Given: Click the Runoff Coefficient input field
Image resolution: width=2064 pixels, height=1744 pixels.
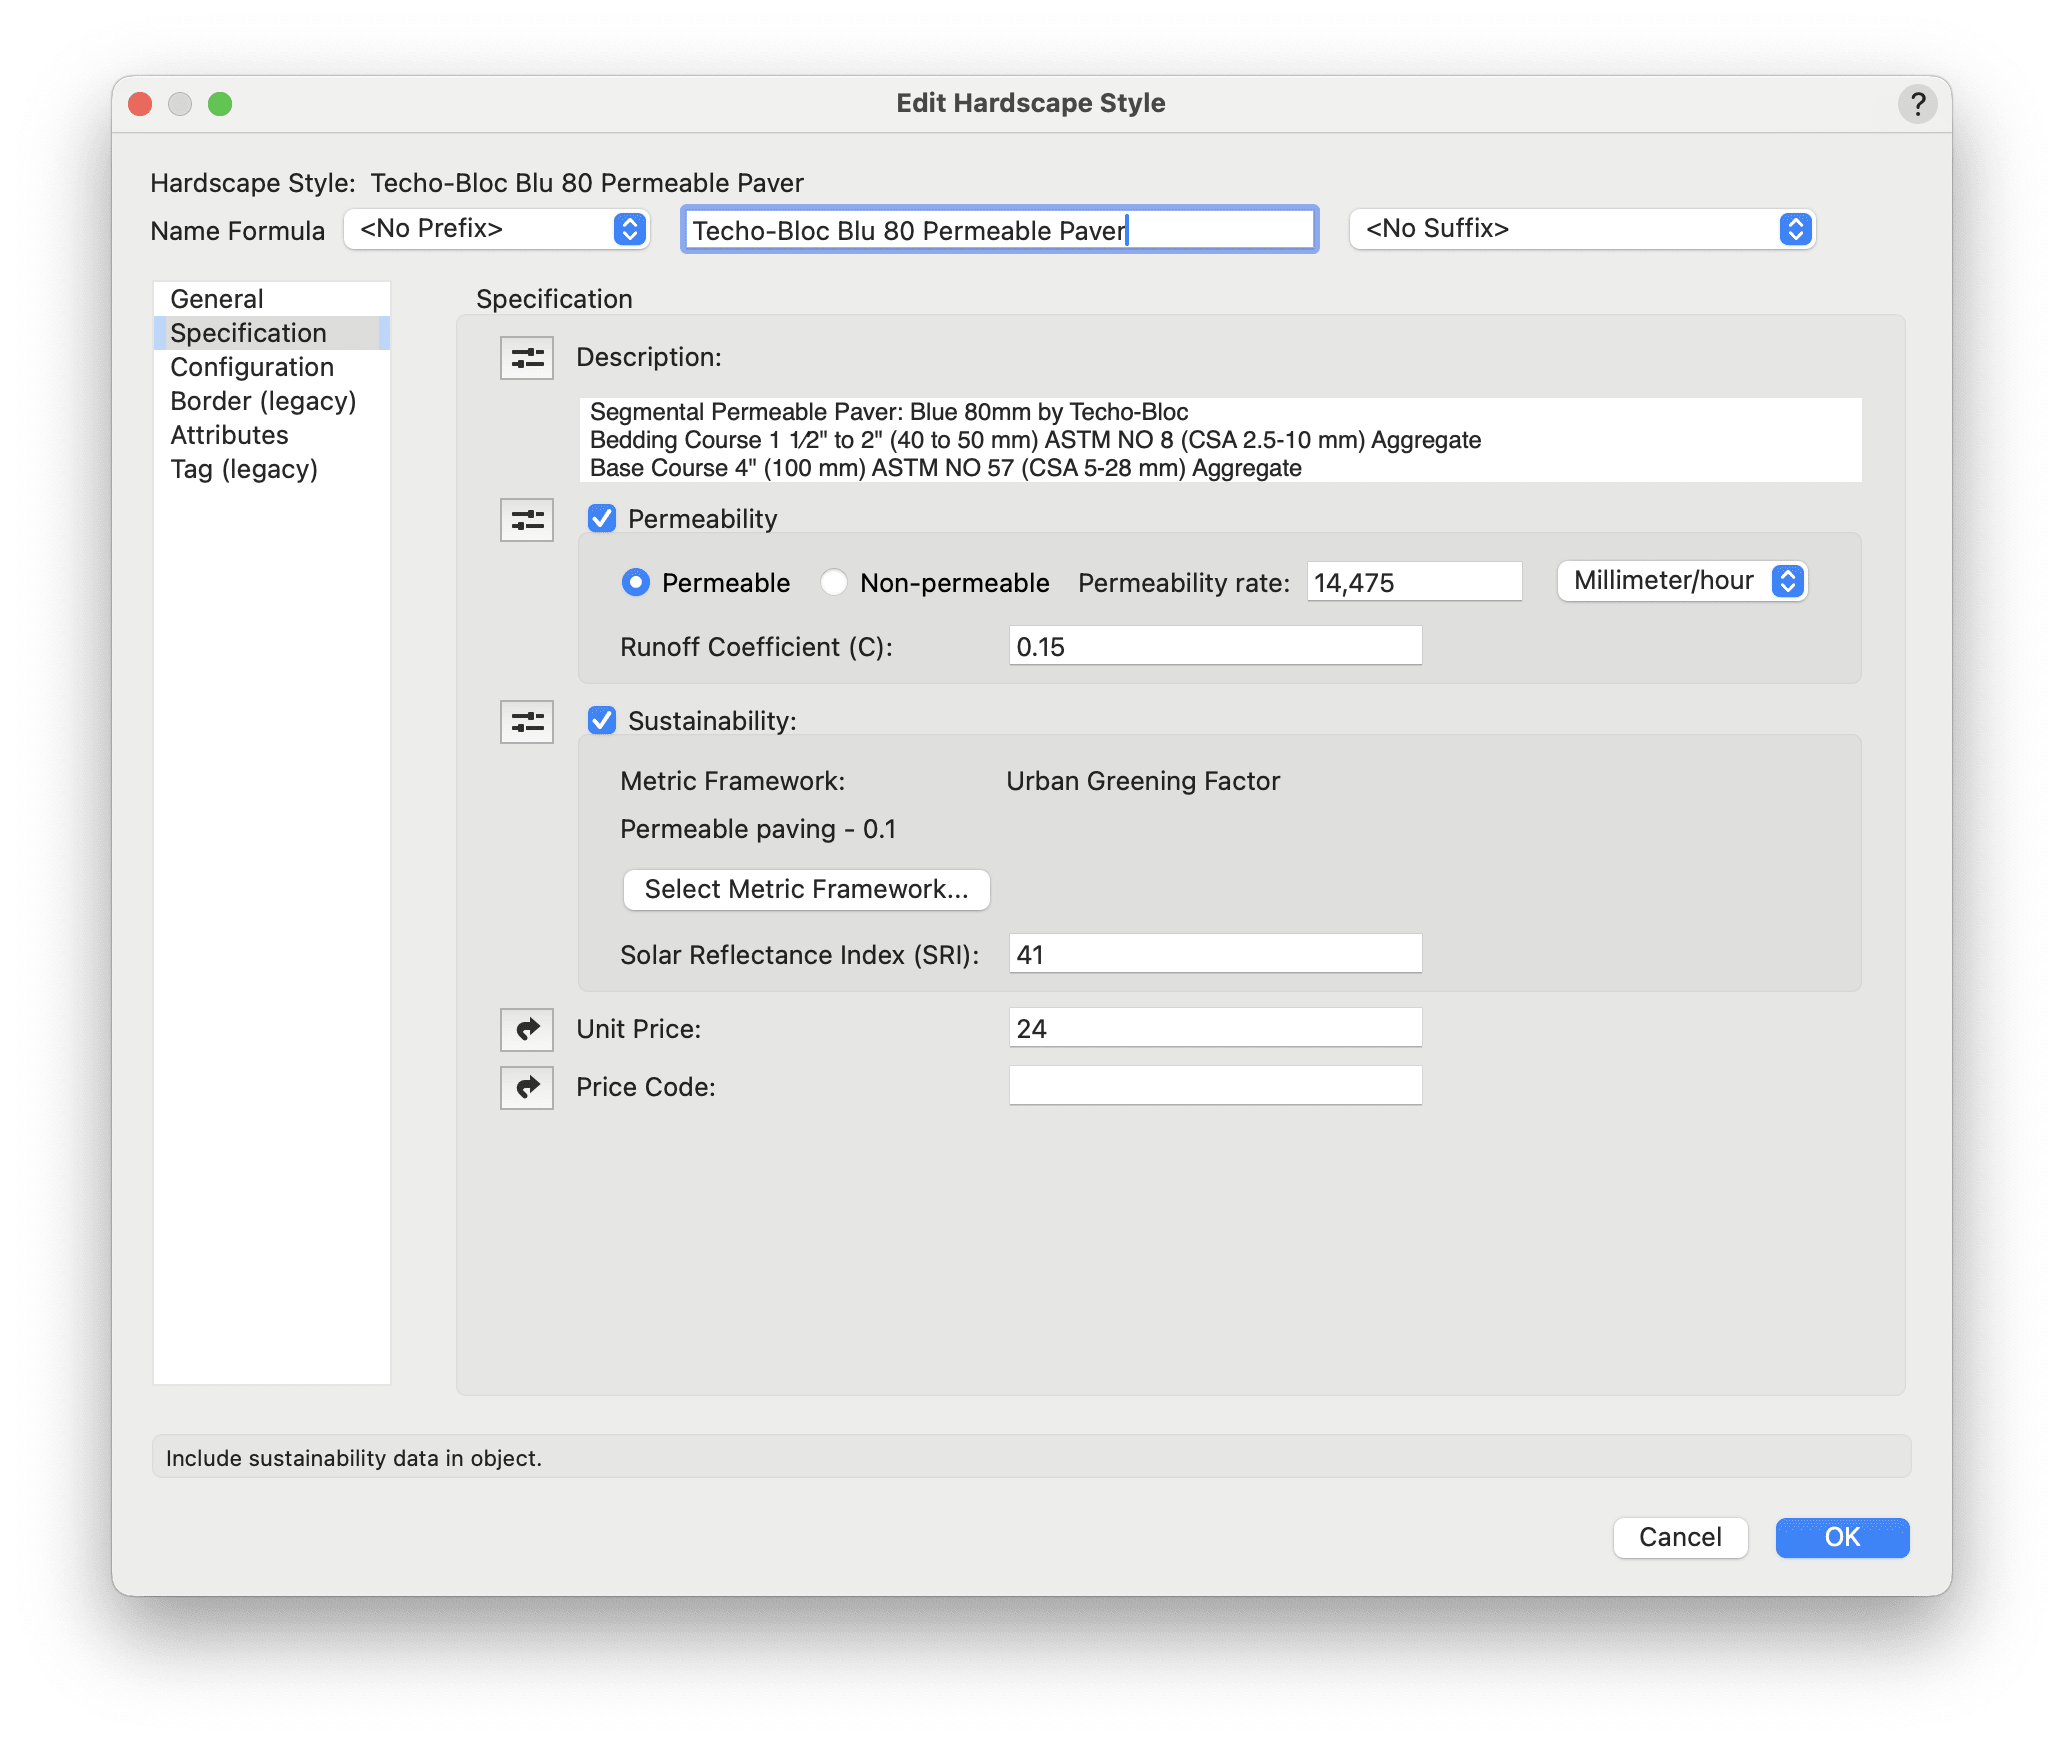Looking at the screenshot, I should click(1215, 647).
